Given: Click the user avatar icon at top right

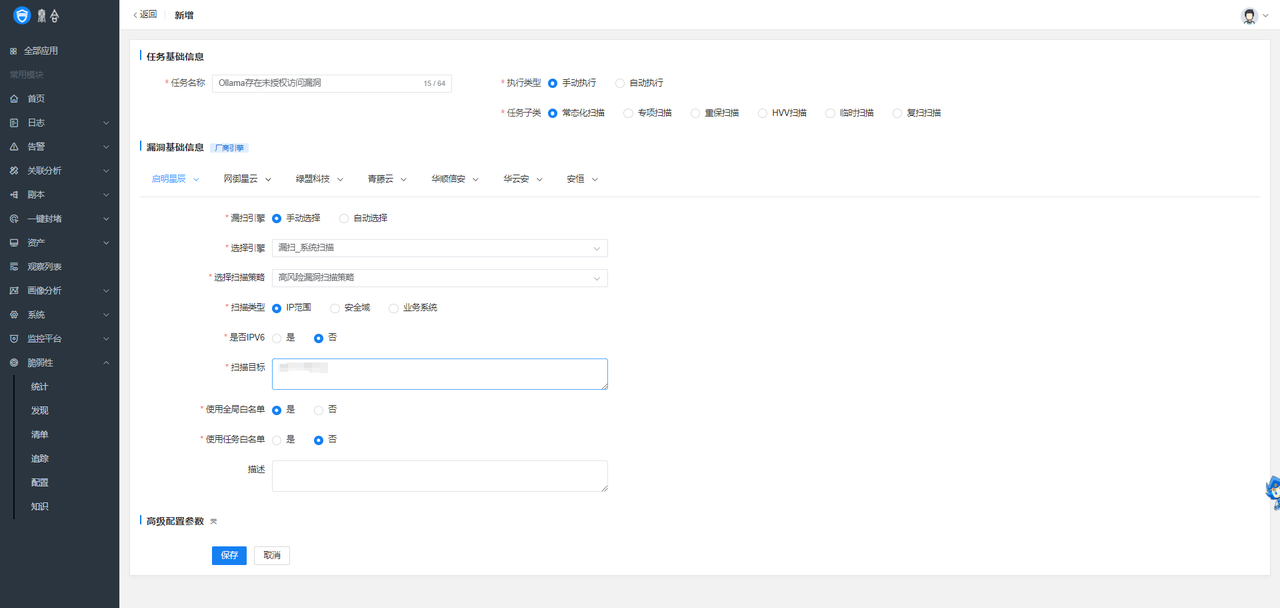Looking at the screenshot, I should click(x=1249, y=15).
